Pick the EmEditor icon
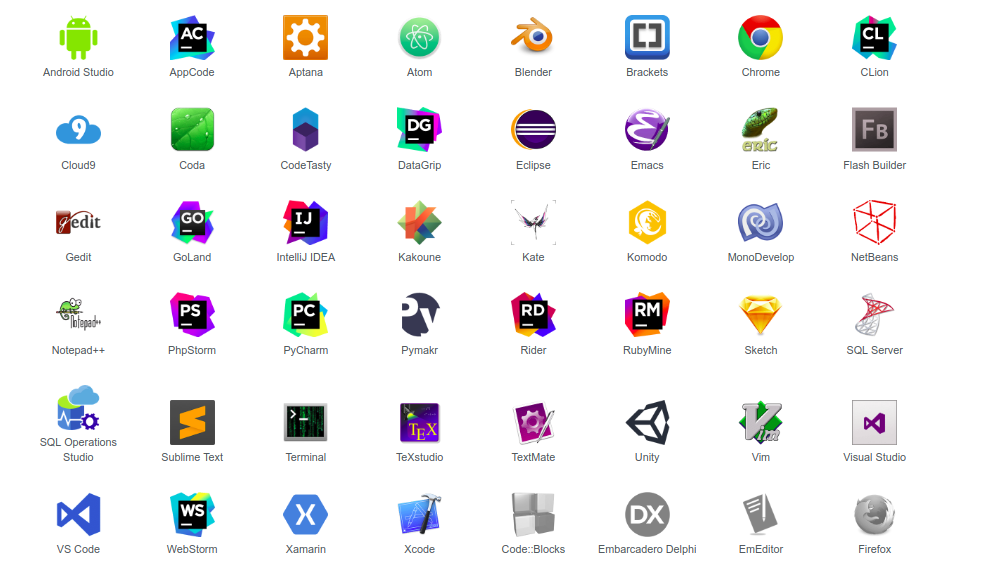The image size is (988, 579). [761, 515]
